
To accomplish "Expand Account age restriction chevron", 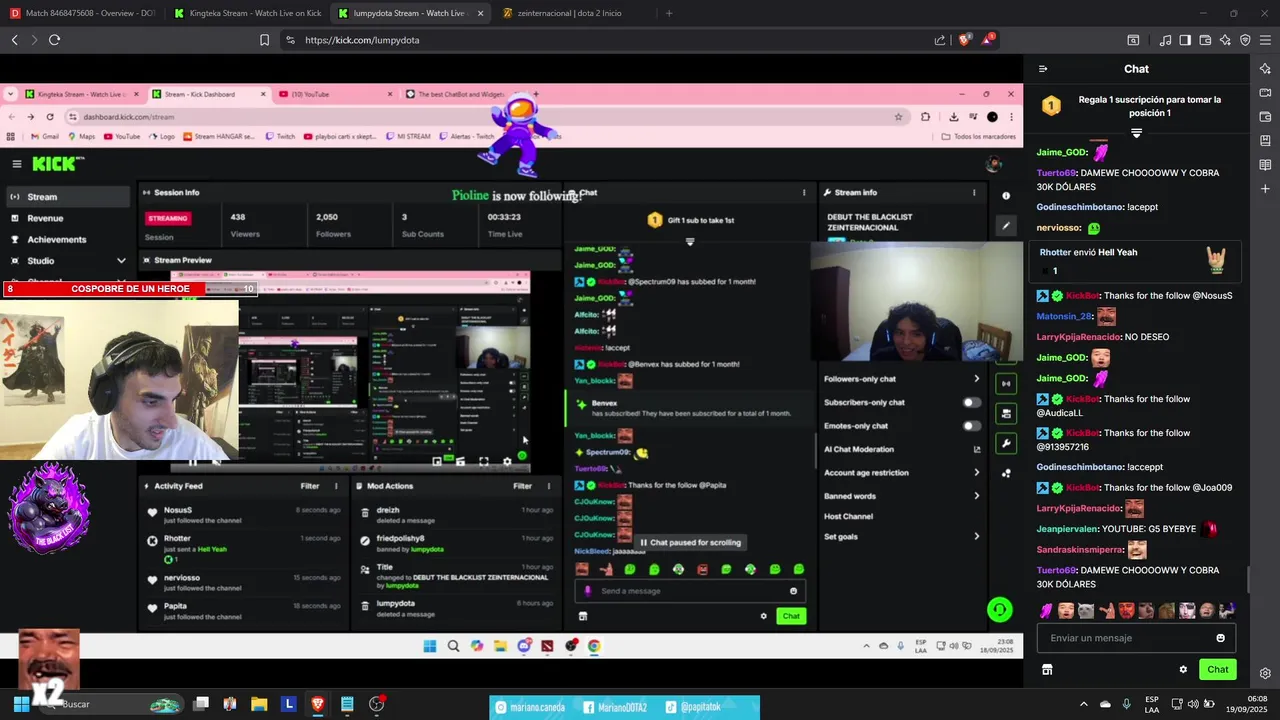I will (977, 473).
